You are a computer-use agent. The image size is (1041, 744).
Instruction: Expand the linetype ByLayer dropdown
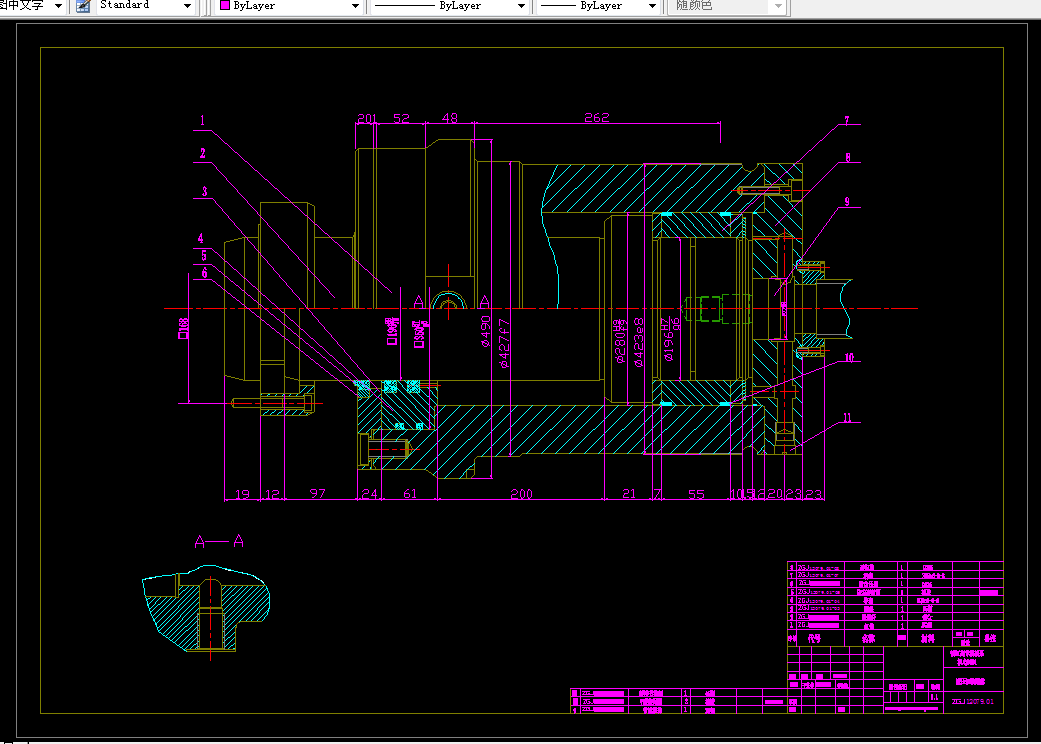[x=520, y=6]
